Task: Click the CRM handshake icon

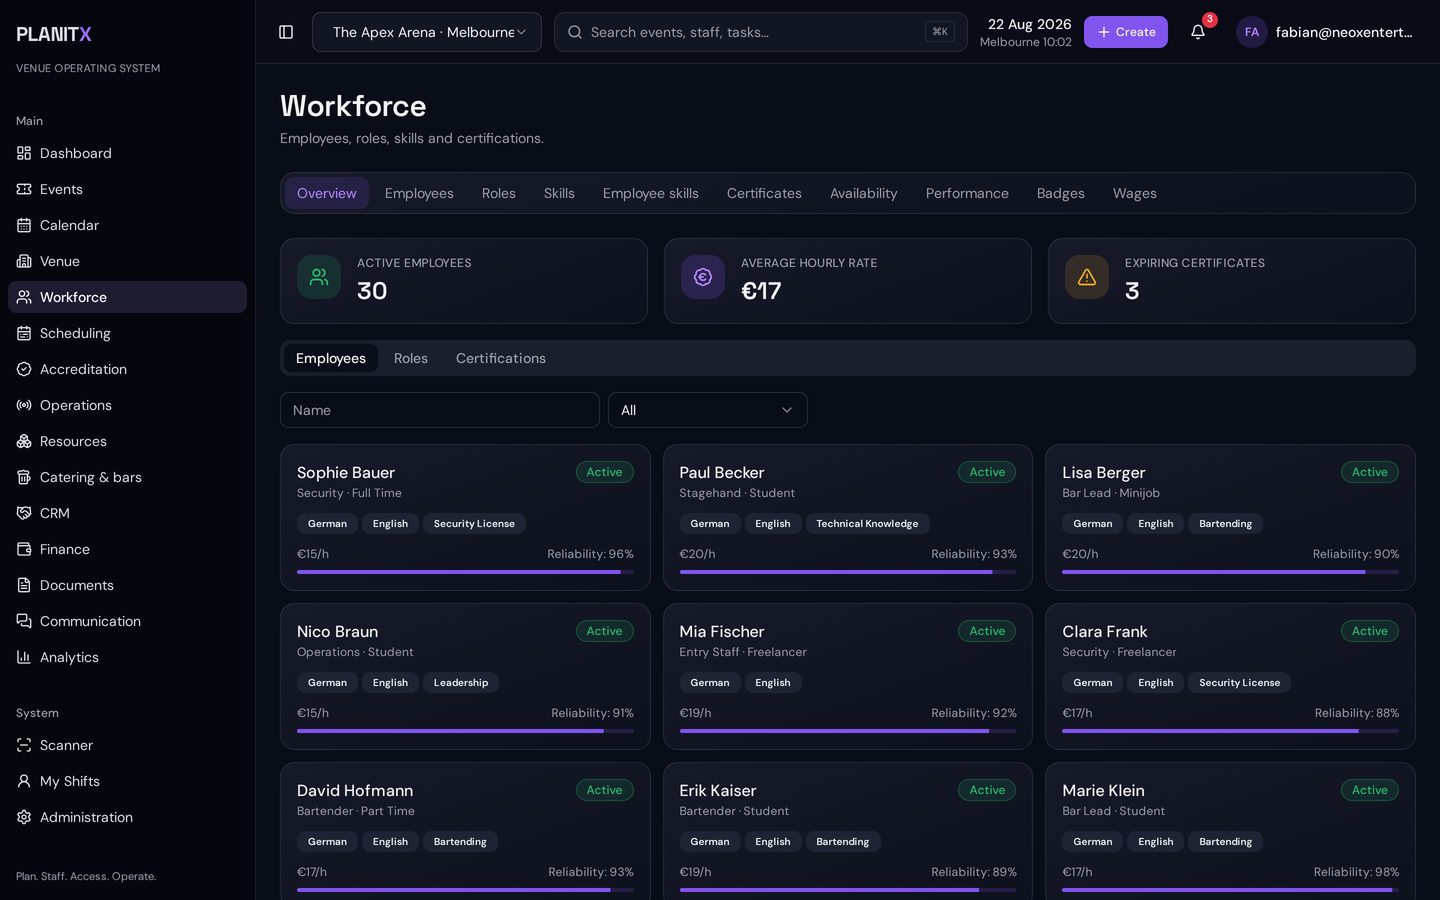Action: [24, 513]
